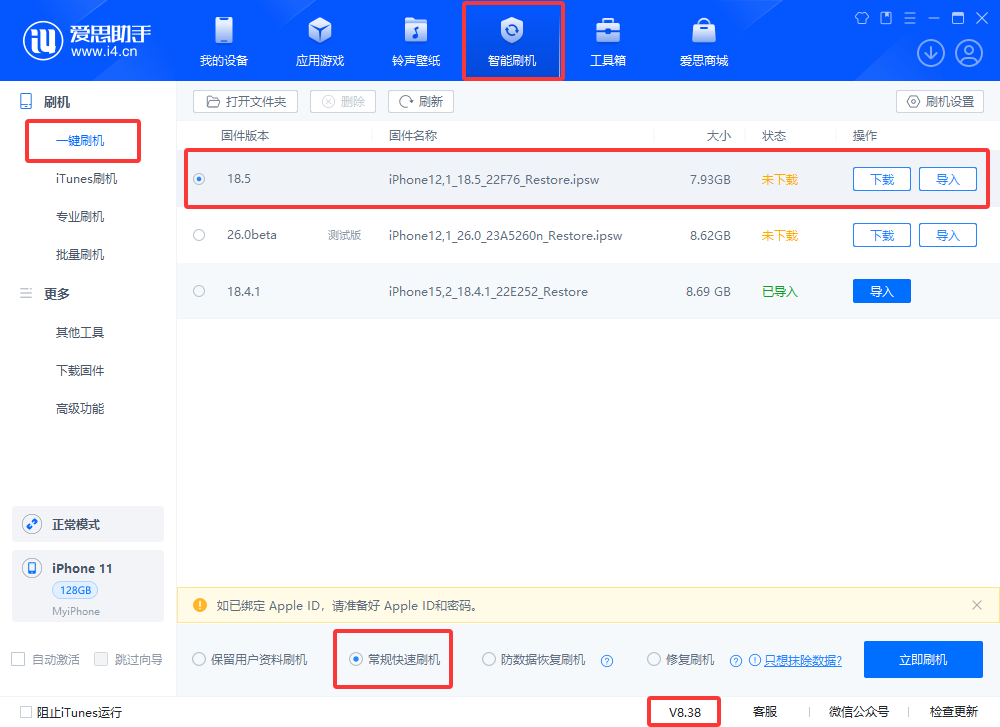1000x727 pixels.
Task: Choose 保留用户资料刷机 flash mode
Action: pos(199,660)
